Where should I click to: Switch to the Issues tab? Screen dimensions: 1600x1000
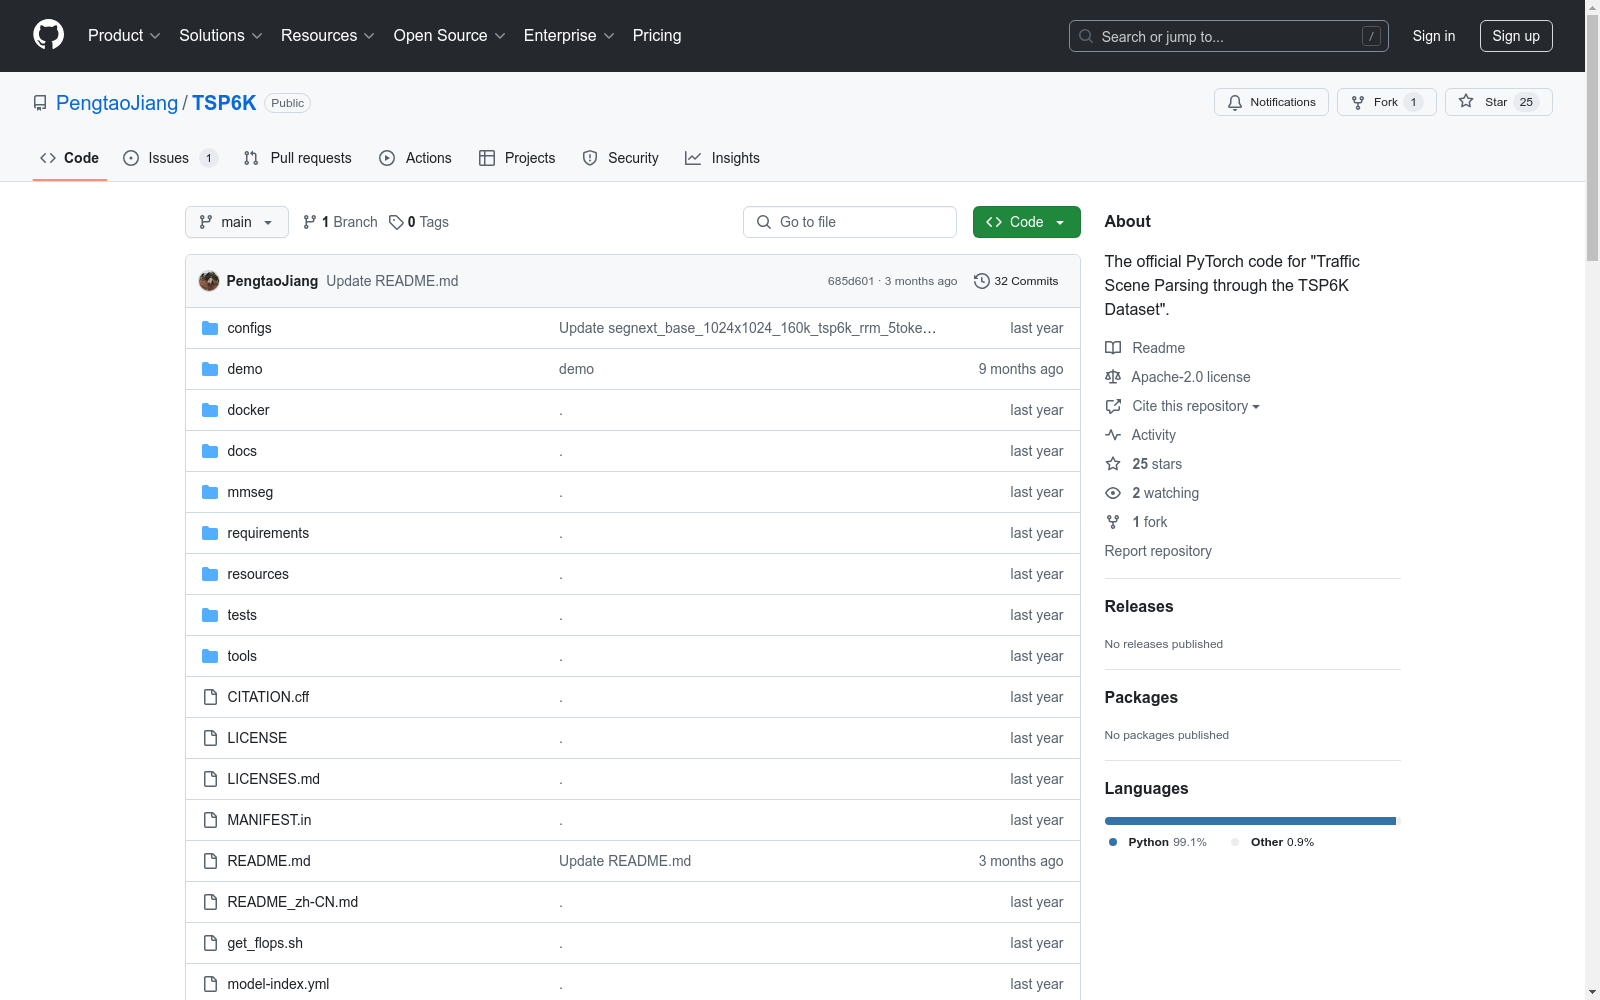[170, 158]
